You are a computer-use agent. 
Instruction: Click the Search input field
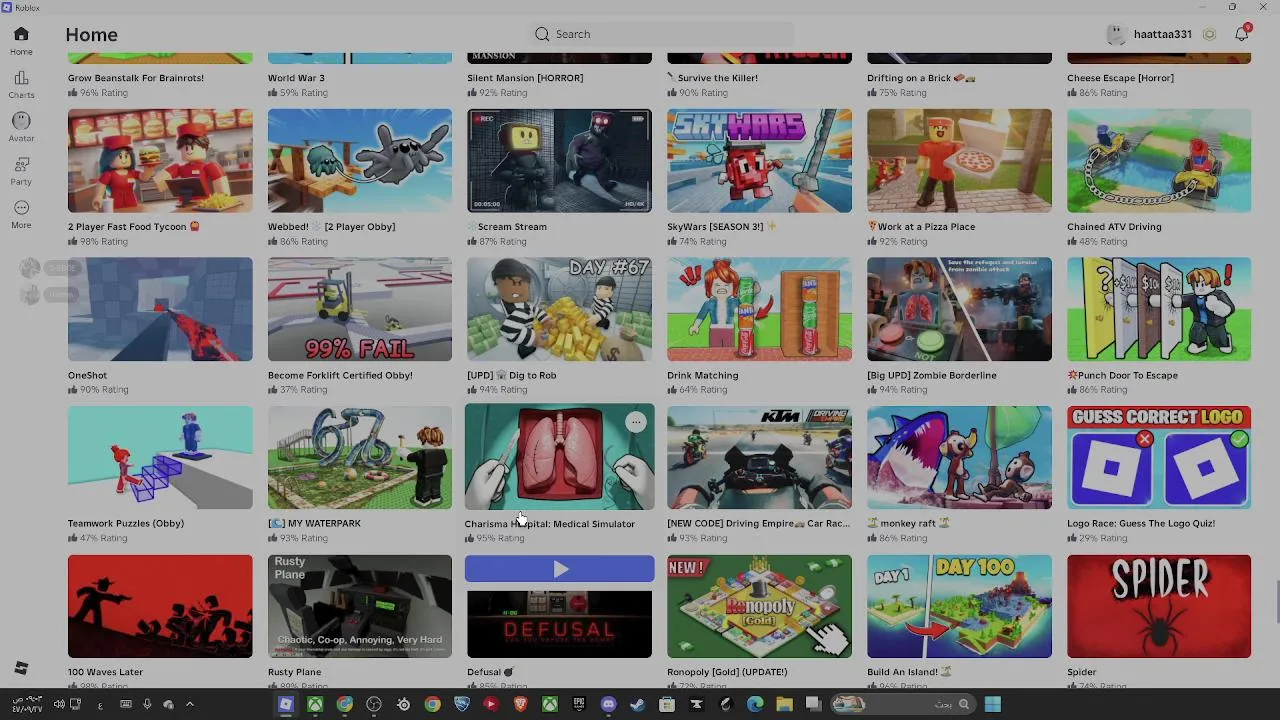click(x=660, y=34)
